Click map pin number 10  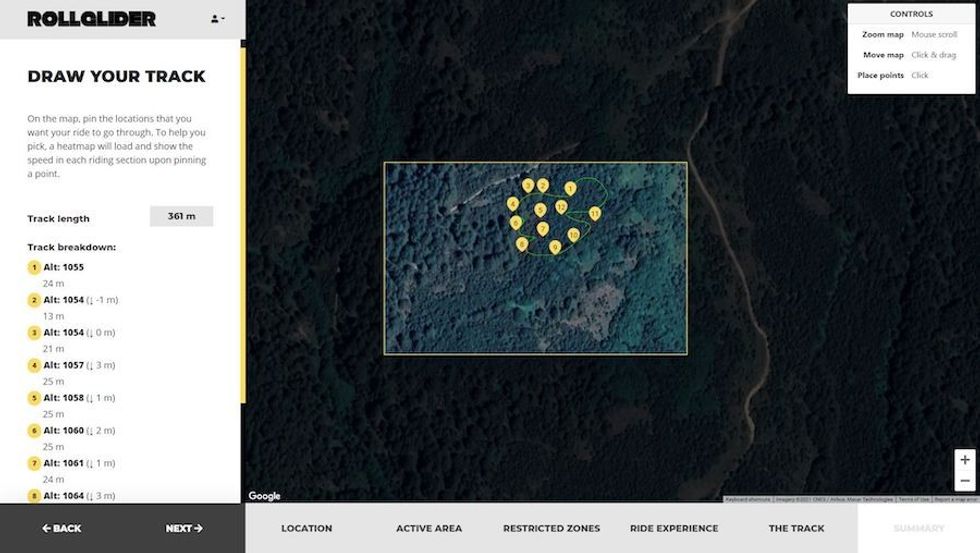[x=573, y=234]
